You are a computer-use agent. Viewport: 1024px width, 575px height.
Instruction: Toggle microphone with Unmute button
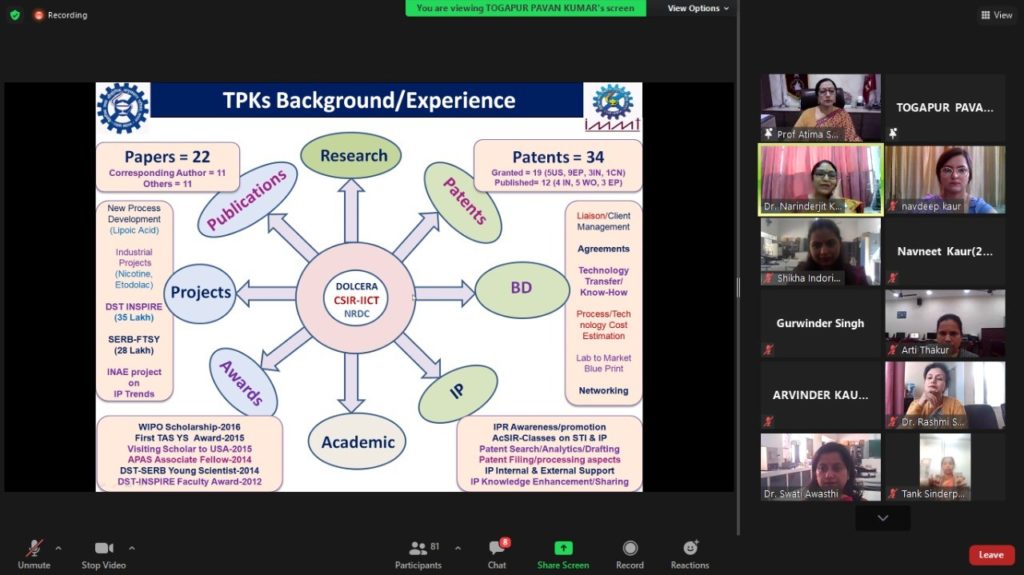point(34,554)
